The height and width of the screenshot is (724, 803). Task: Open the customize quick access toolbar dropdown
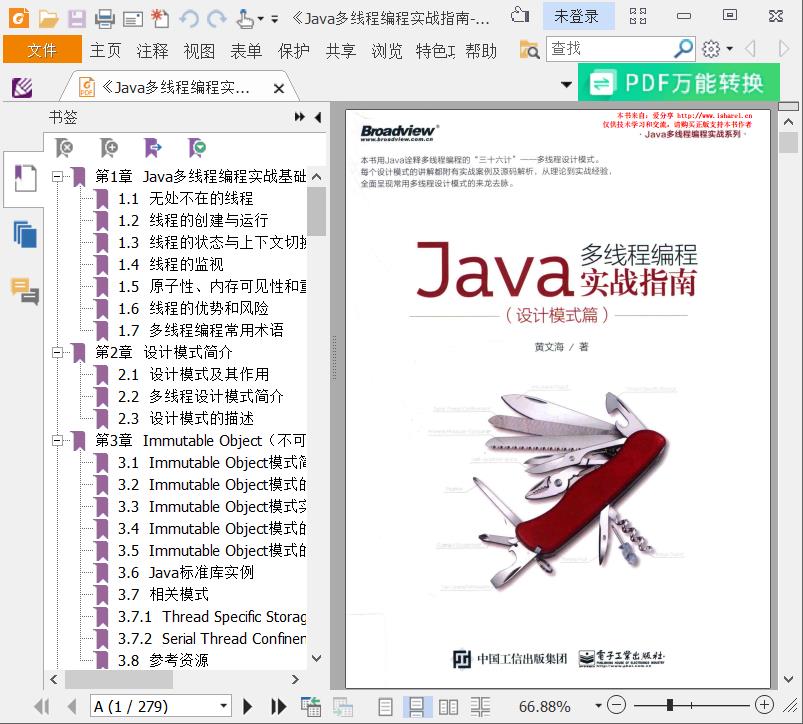click(x=275, y=19)
